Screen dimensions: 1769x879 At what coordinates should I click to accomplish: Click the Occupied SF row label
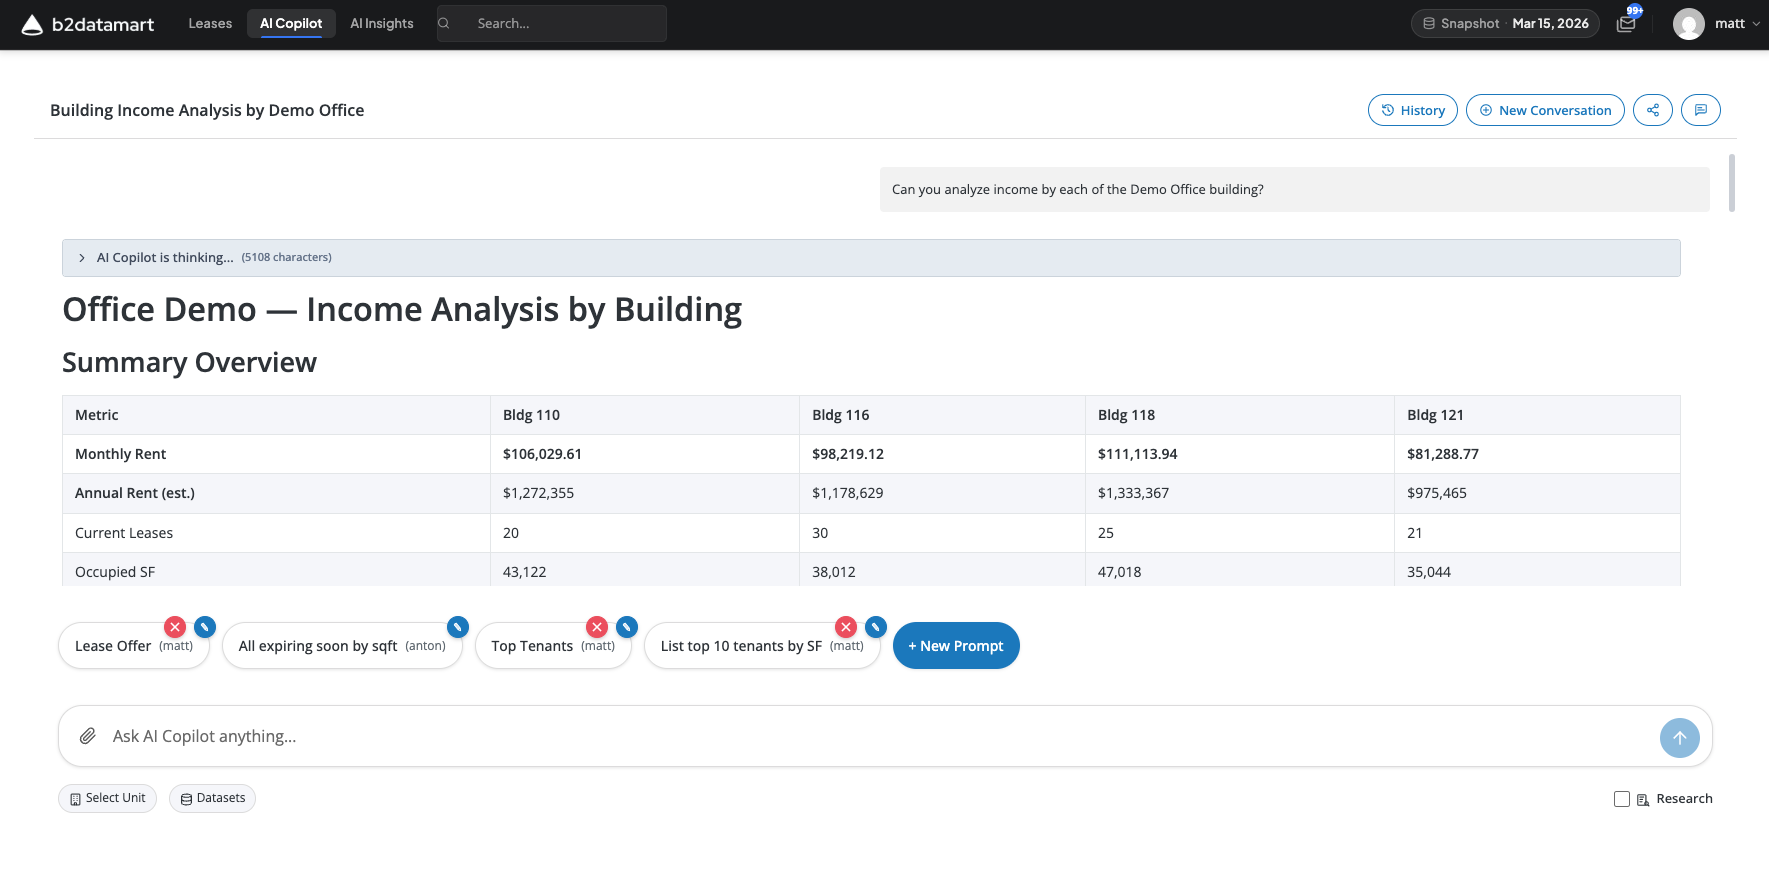point(115,572)
